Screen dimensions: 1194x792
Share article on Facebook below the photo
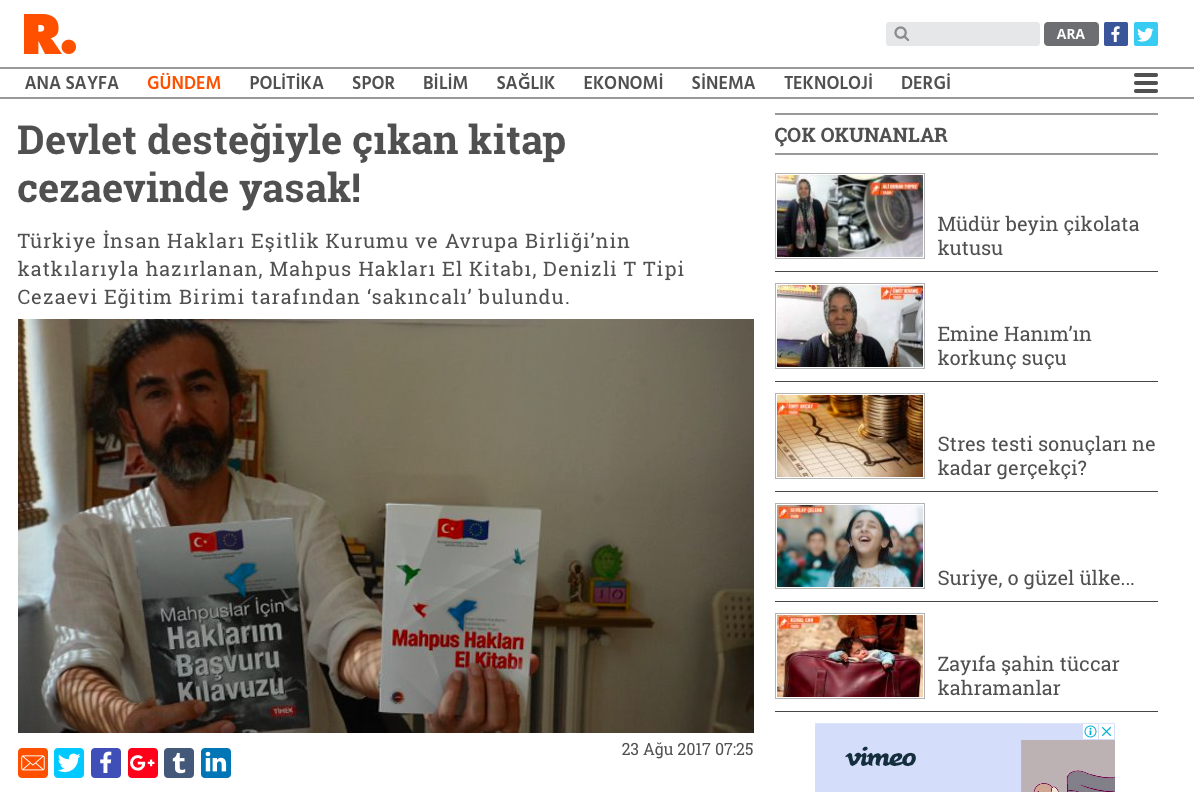(106, 762)
